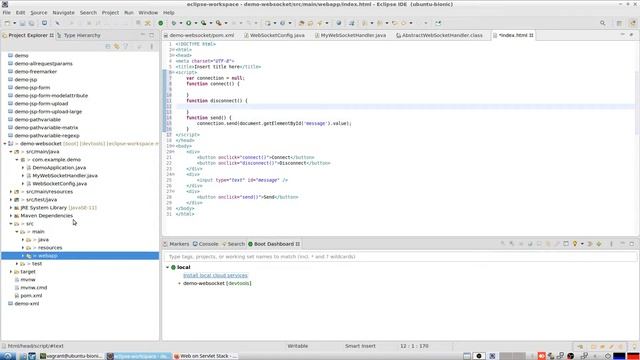Image resolution: width=640 pixels, height=360 pixels.
Task: Maximize the Project Explorer panel
Action: 151,35
